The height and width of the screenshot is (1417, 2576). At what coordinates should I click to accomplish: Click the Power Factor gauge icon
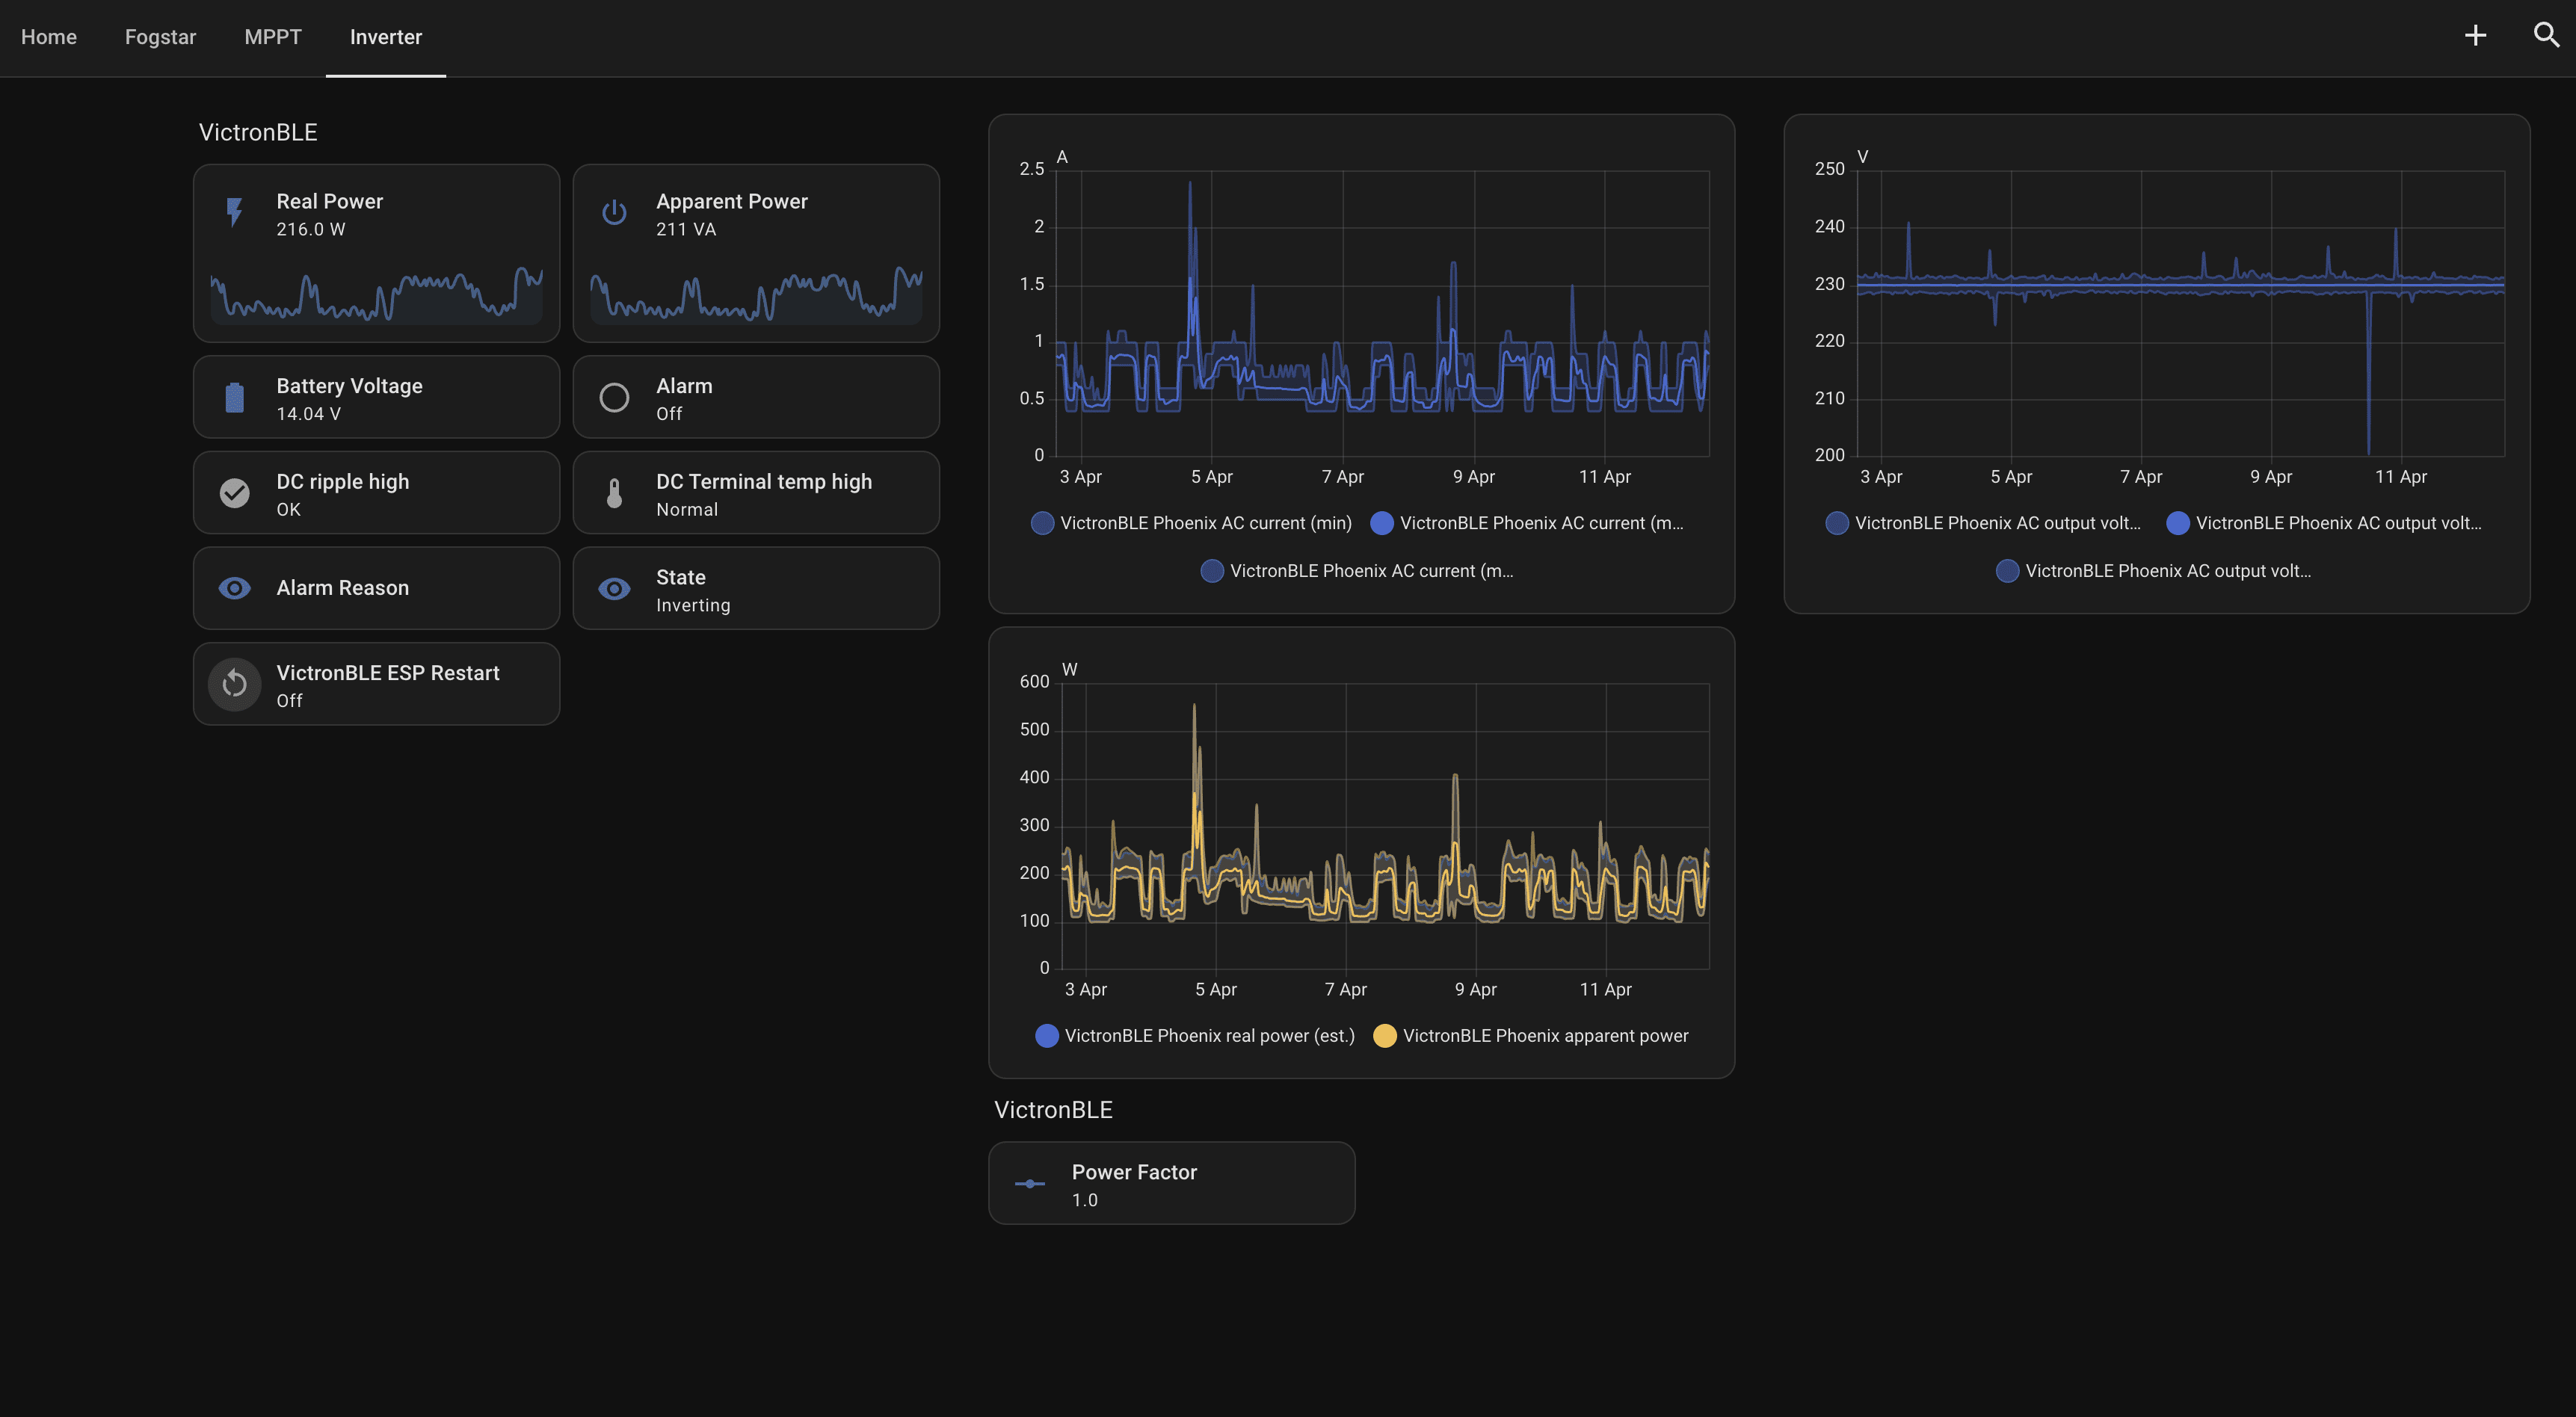coord(1030,1183)
